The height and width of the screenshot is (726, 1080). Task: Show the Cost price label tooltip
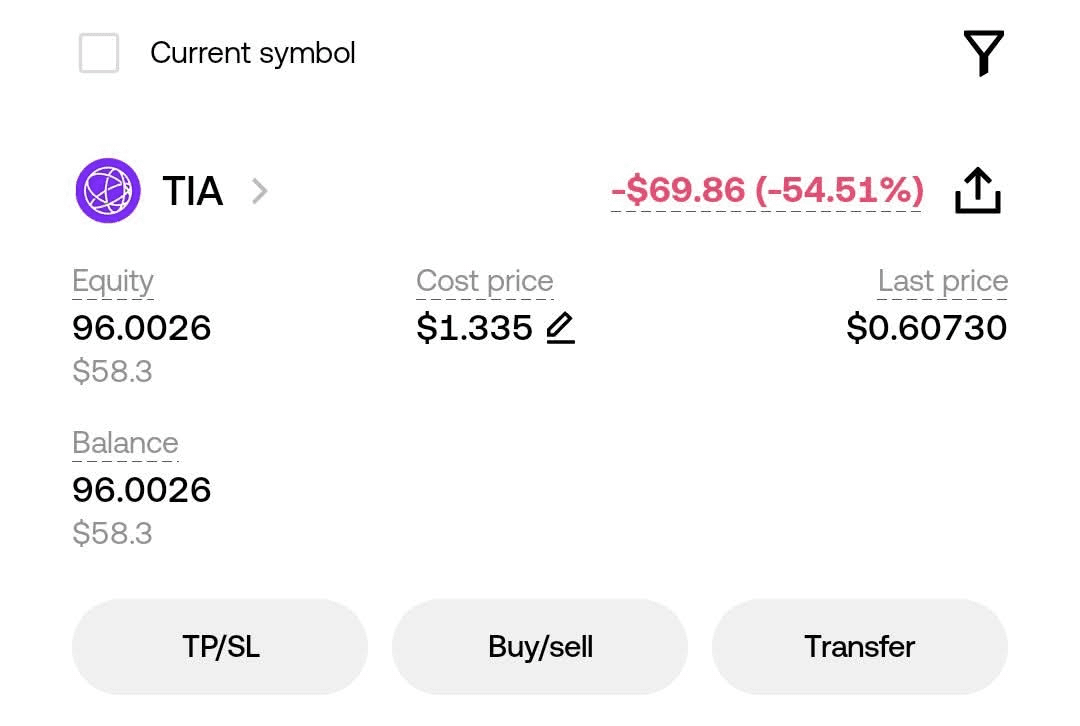pyautogui.click(x=484, y=282)
